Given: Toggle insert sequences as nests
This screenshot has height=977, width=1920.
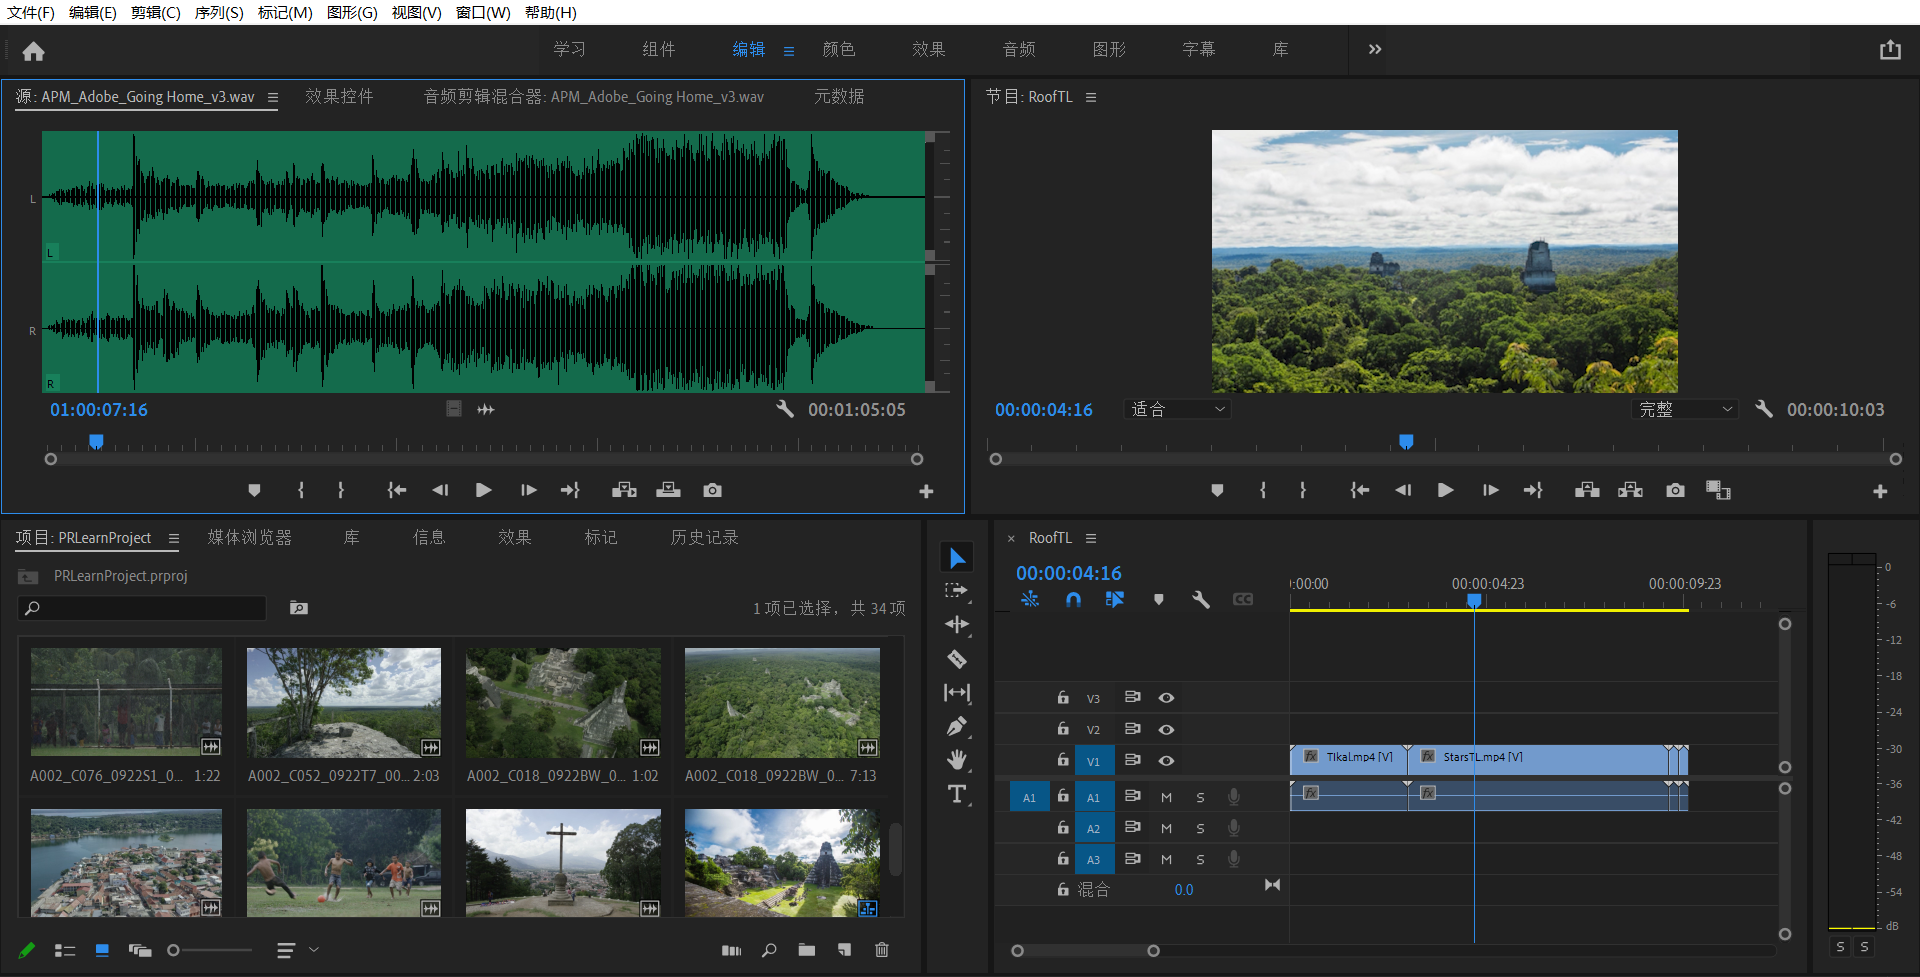Looking at the screenshot, I should 1030,599.
